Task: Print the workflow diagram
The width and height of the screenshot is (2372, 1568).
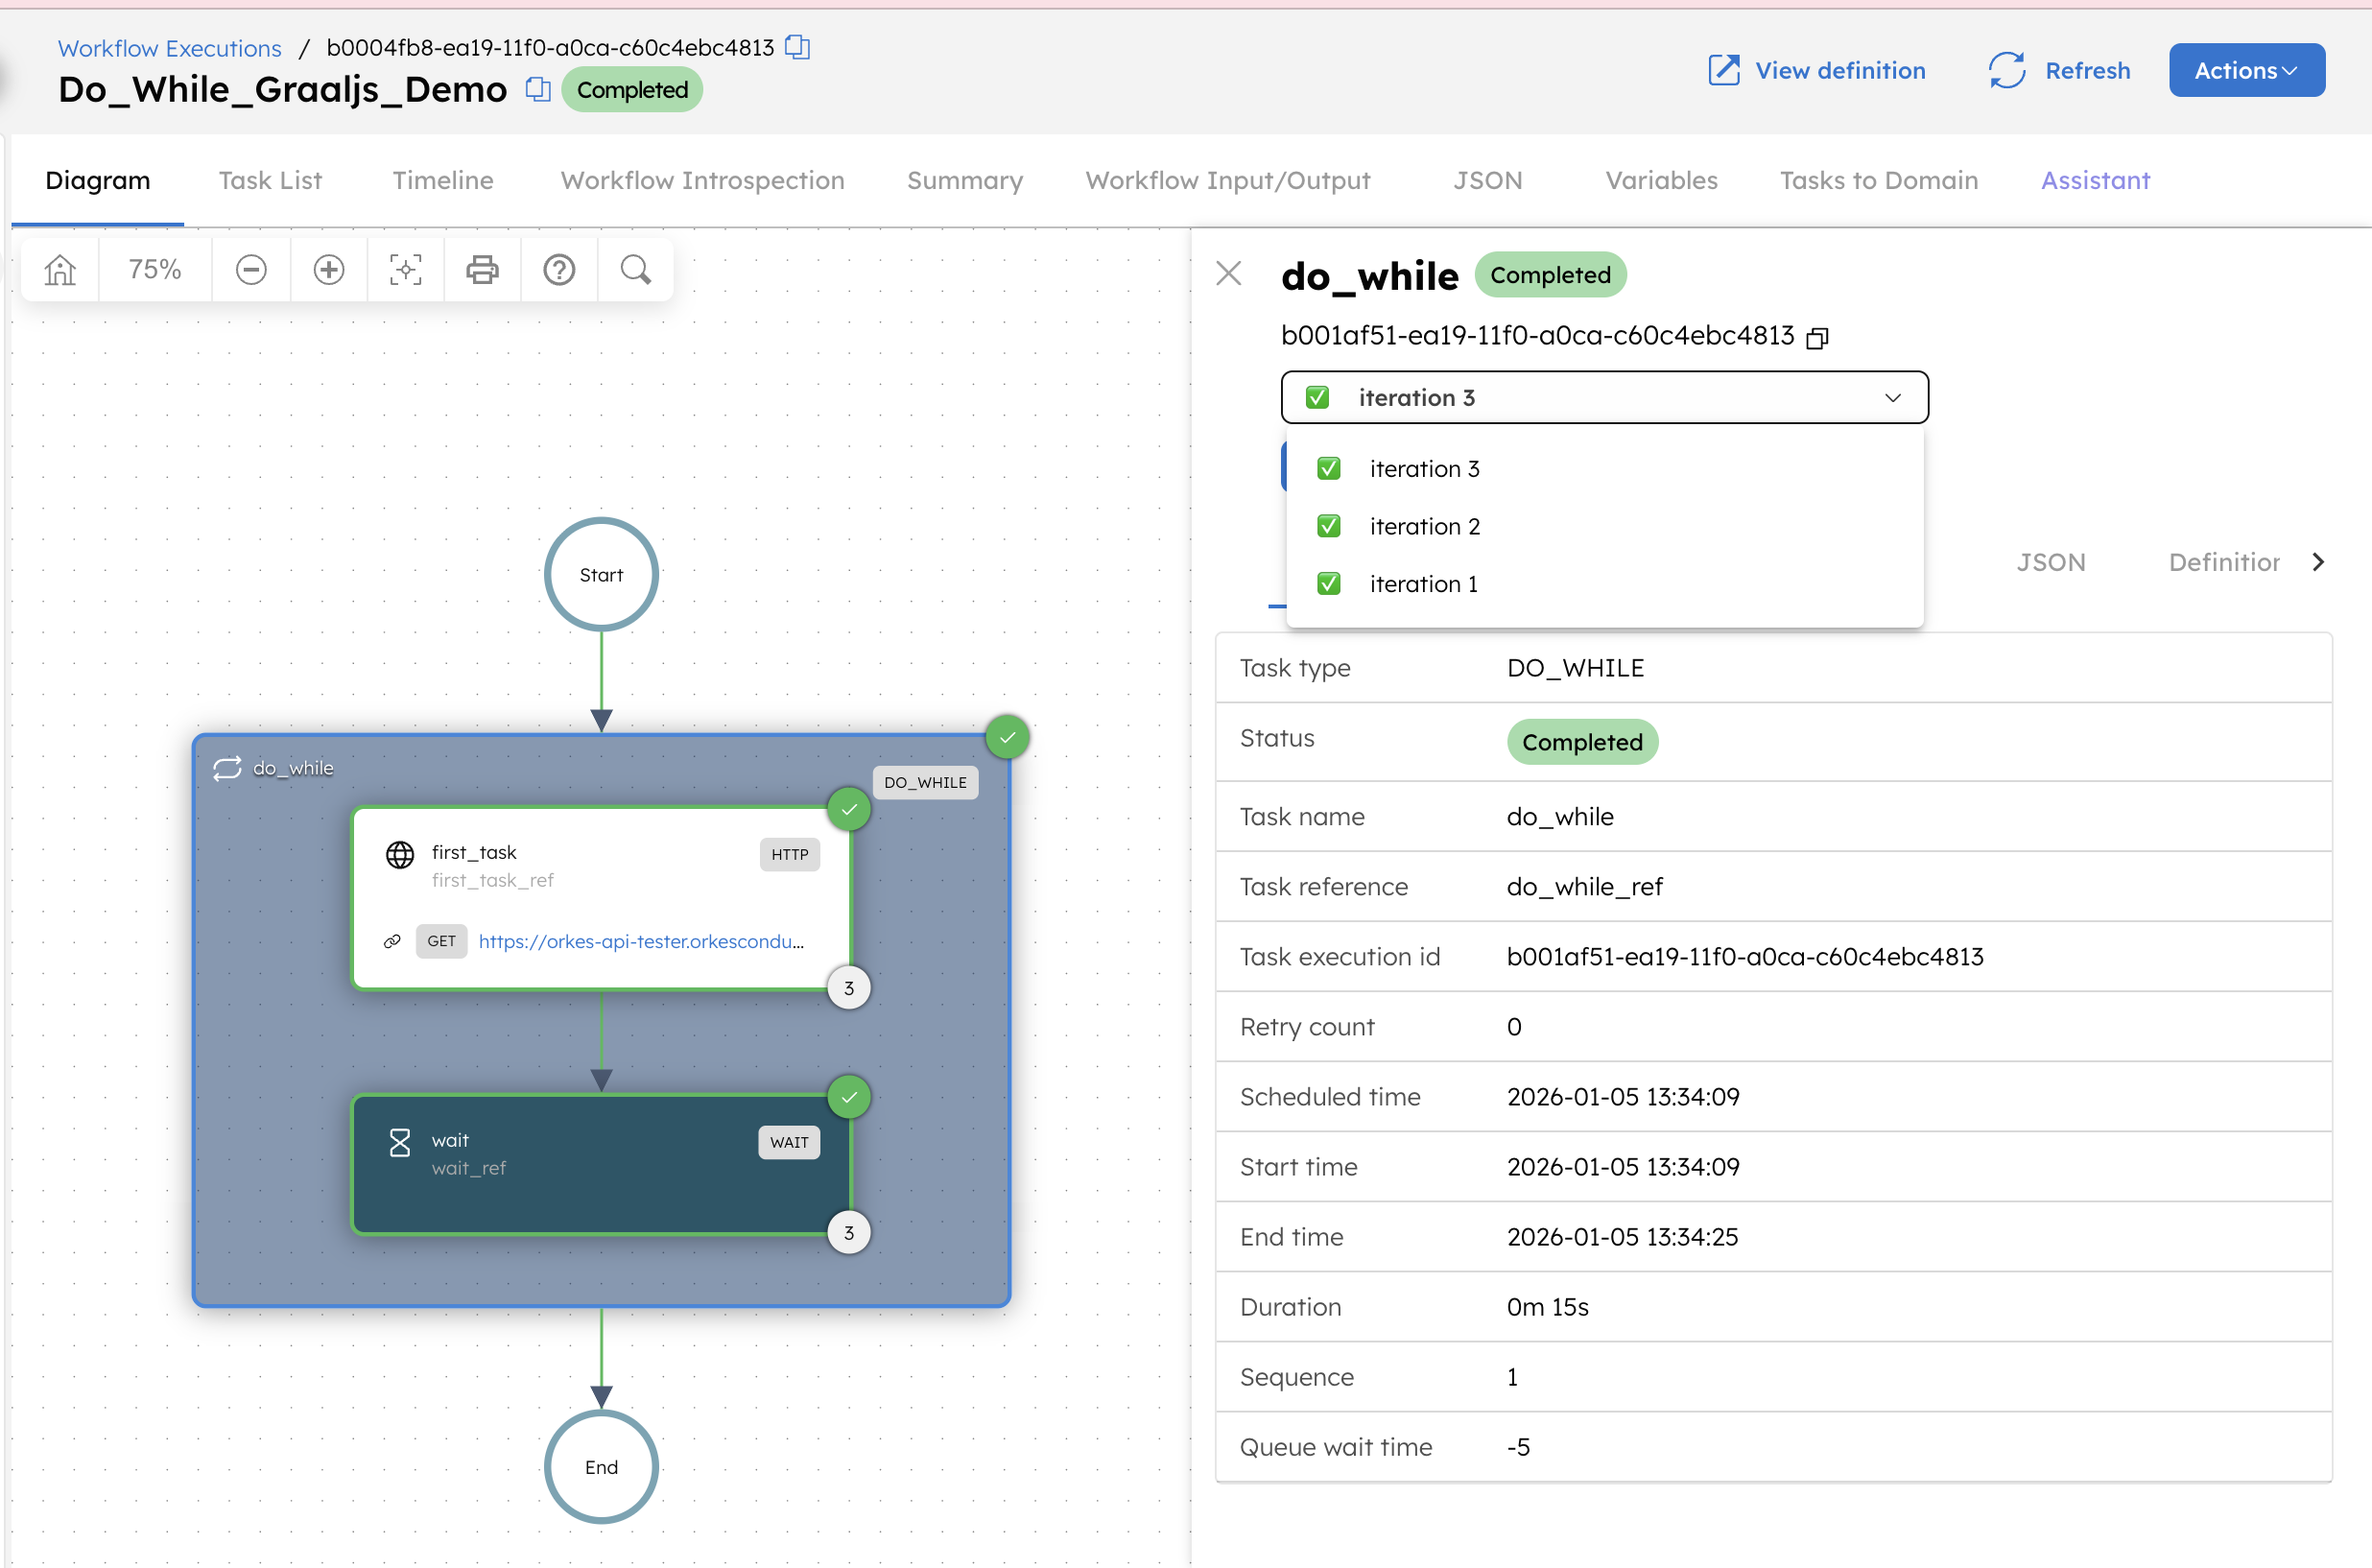Action: pos(482,269)
